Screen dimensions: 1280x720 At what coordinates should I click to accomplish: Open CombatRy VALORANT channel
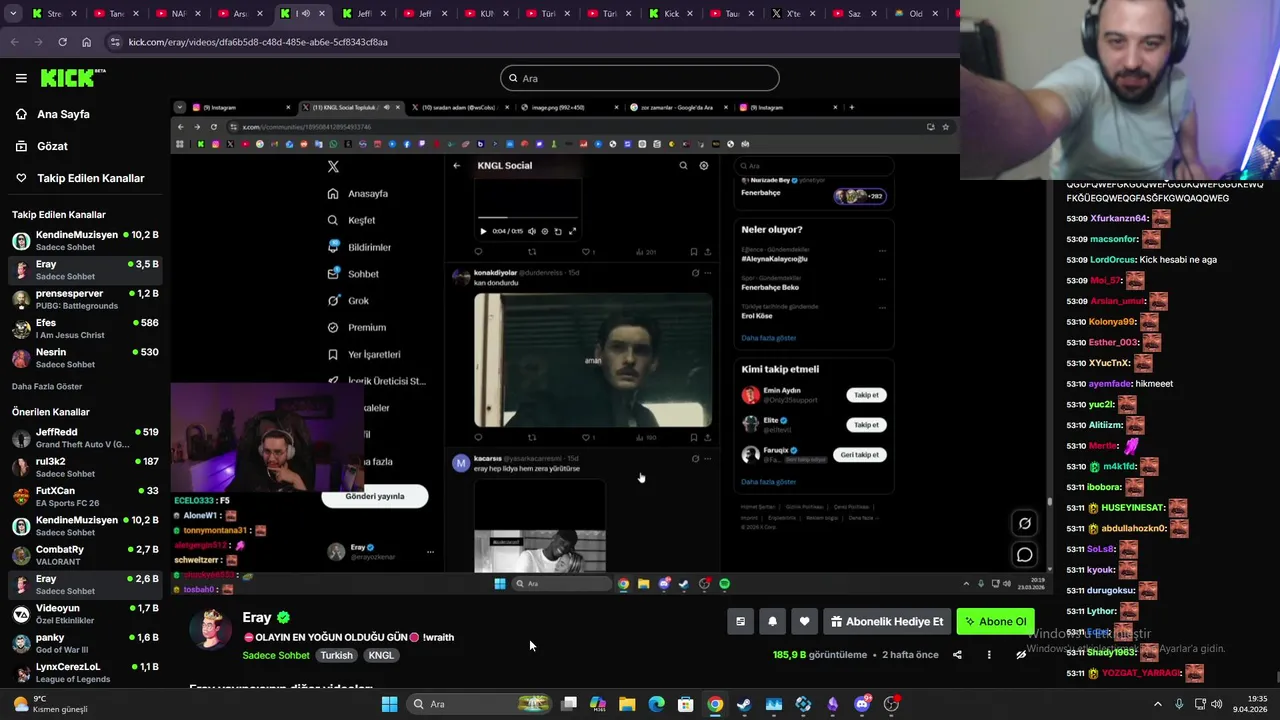85,555
